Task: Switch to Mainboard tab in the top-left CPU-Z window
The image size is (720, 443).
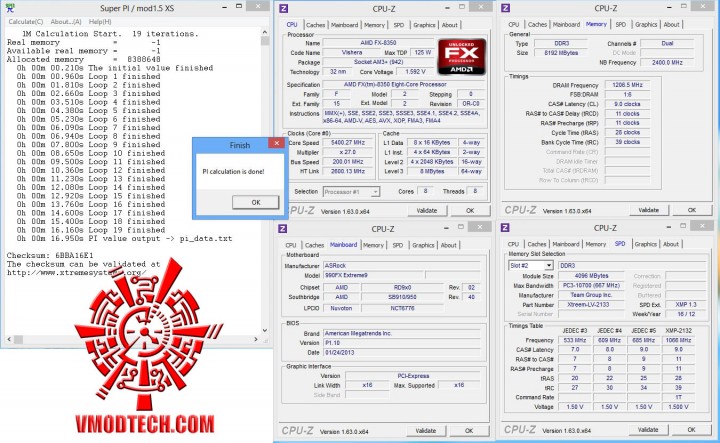Action: click(x=344, y=25)
